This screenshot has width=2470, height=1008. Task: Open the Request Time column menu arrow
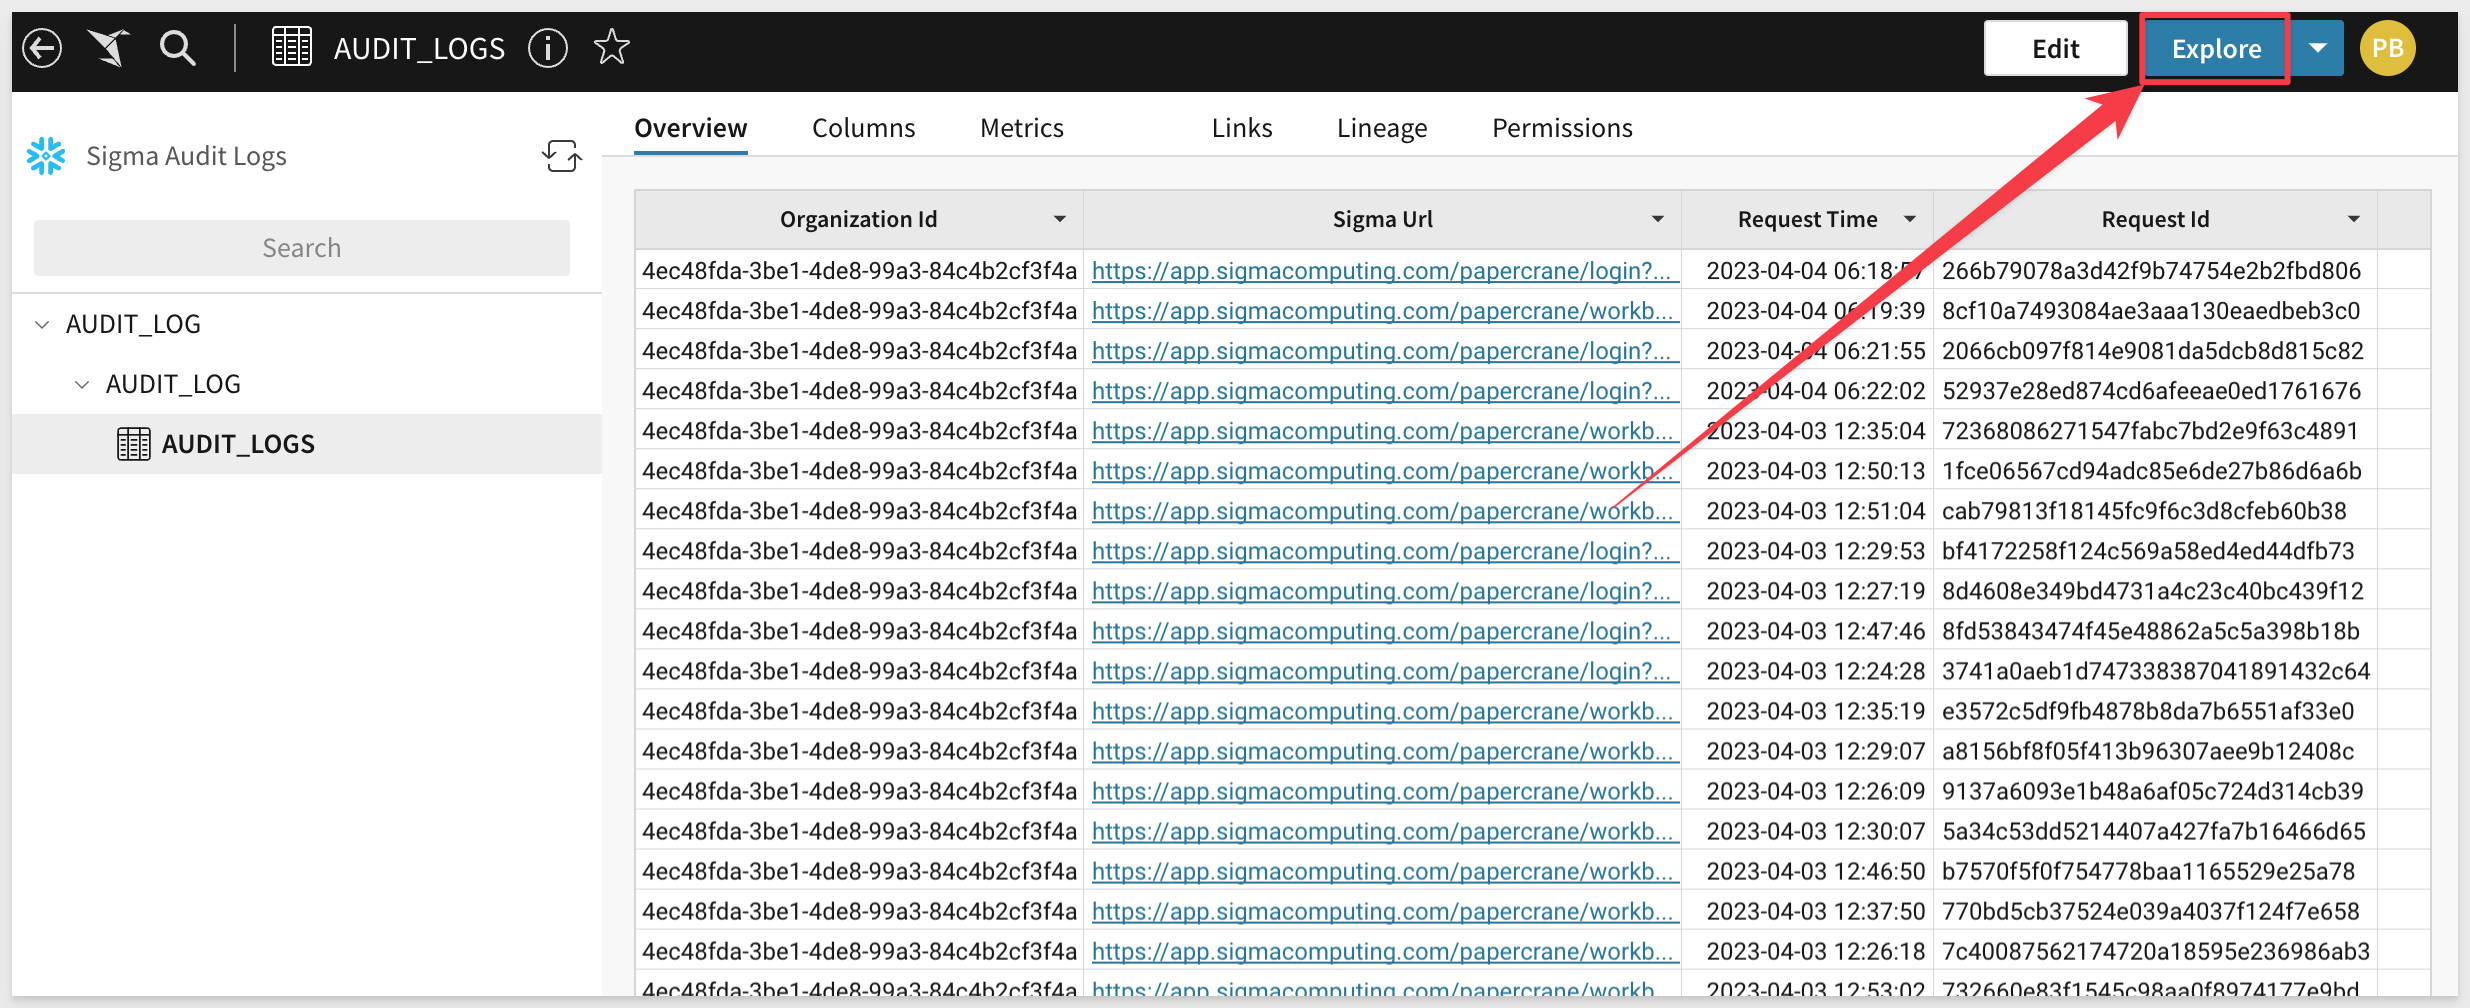coord(1910,219)
